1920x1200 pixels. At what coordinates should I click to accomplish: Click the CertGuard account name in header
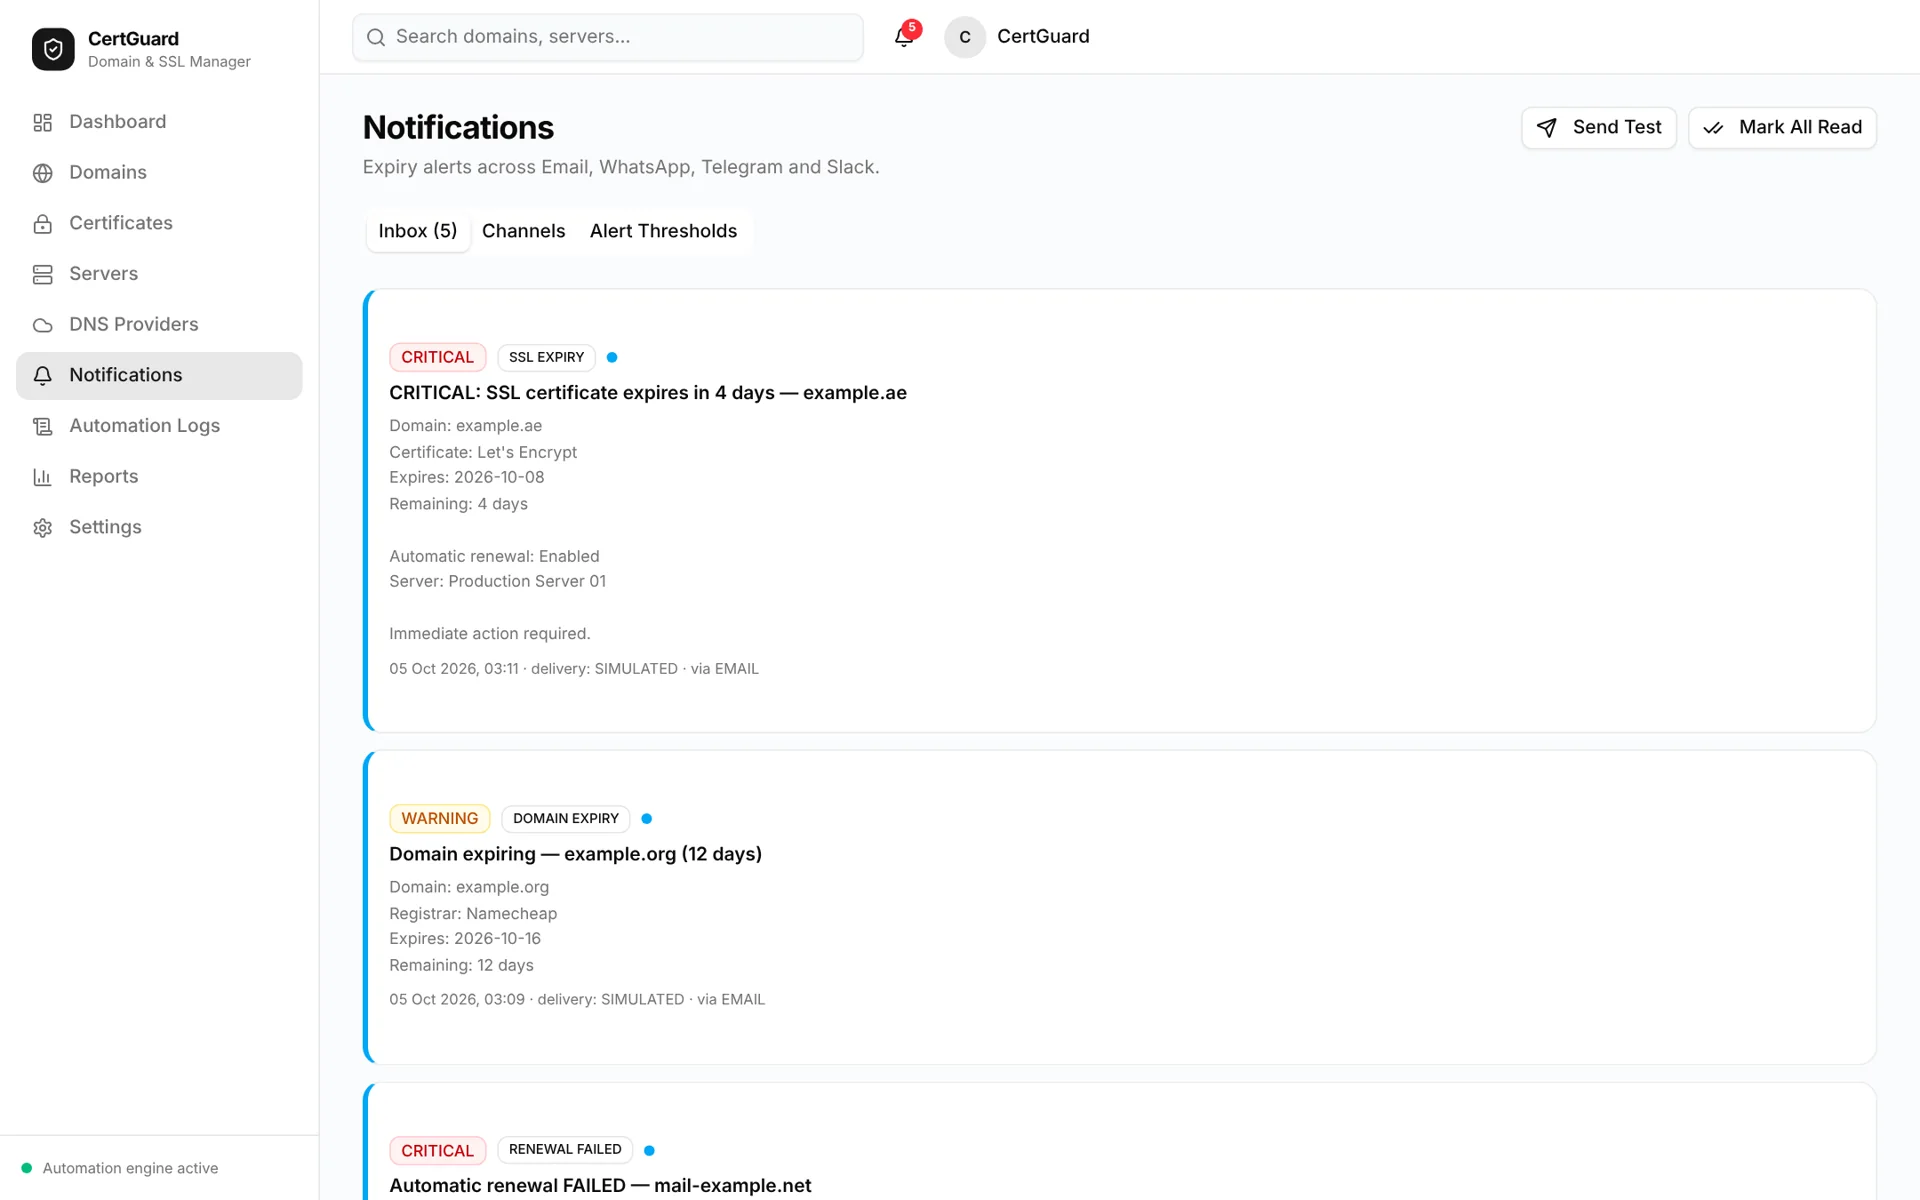click(x=1043, y=37)
